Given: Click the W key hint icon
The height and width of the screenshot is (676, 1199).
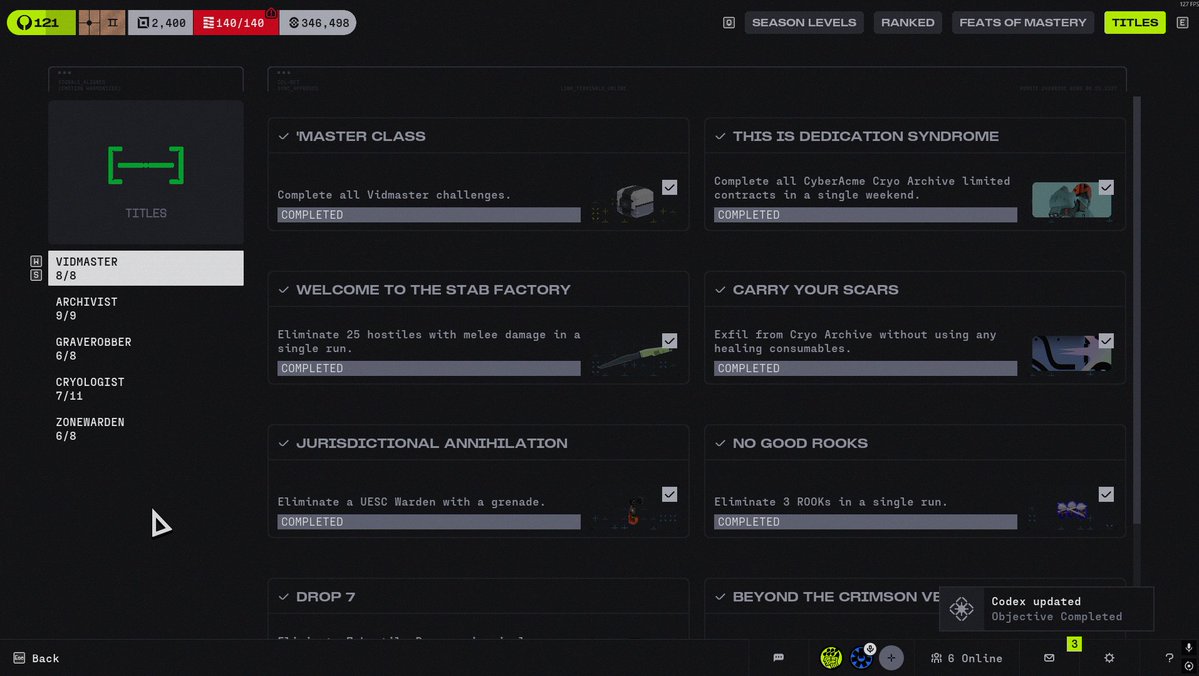Looking at the screenshot, I should tap(36, 262).
